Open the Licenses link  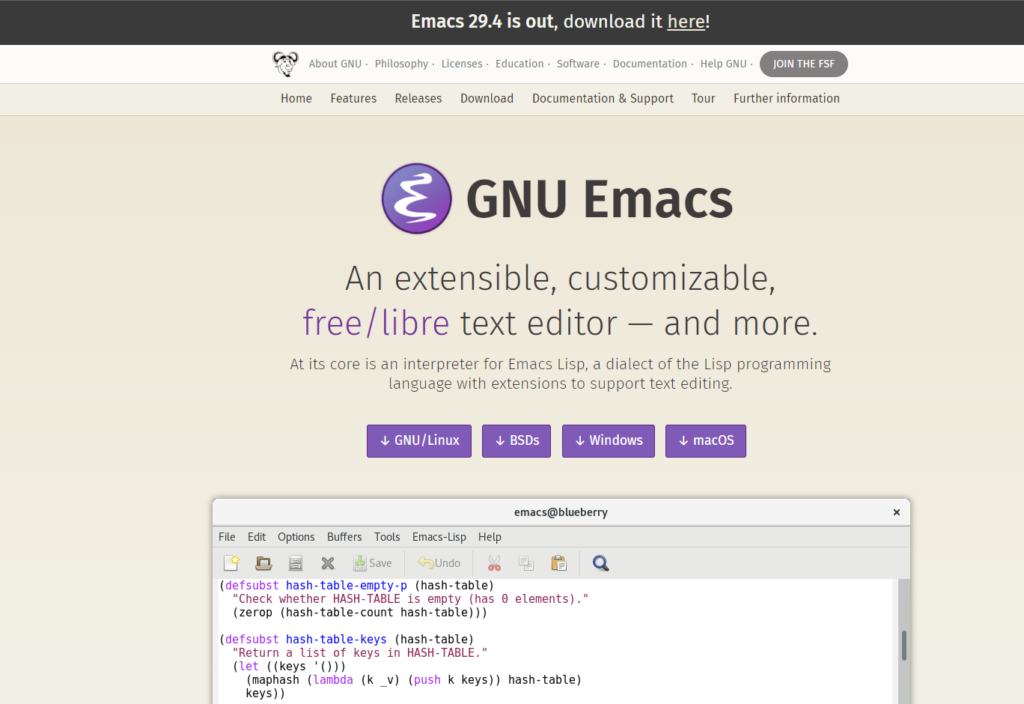(461, 64)
